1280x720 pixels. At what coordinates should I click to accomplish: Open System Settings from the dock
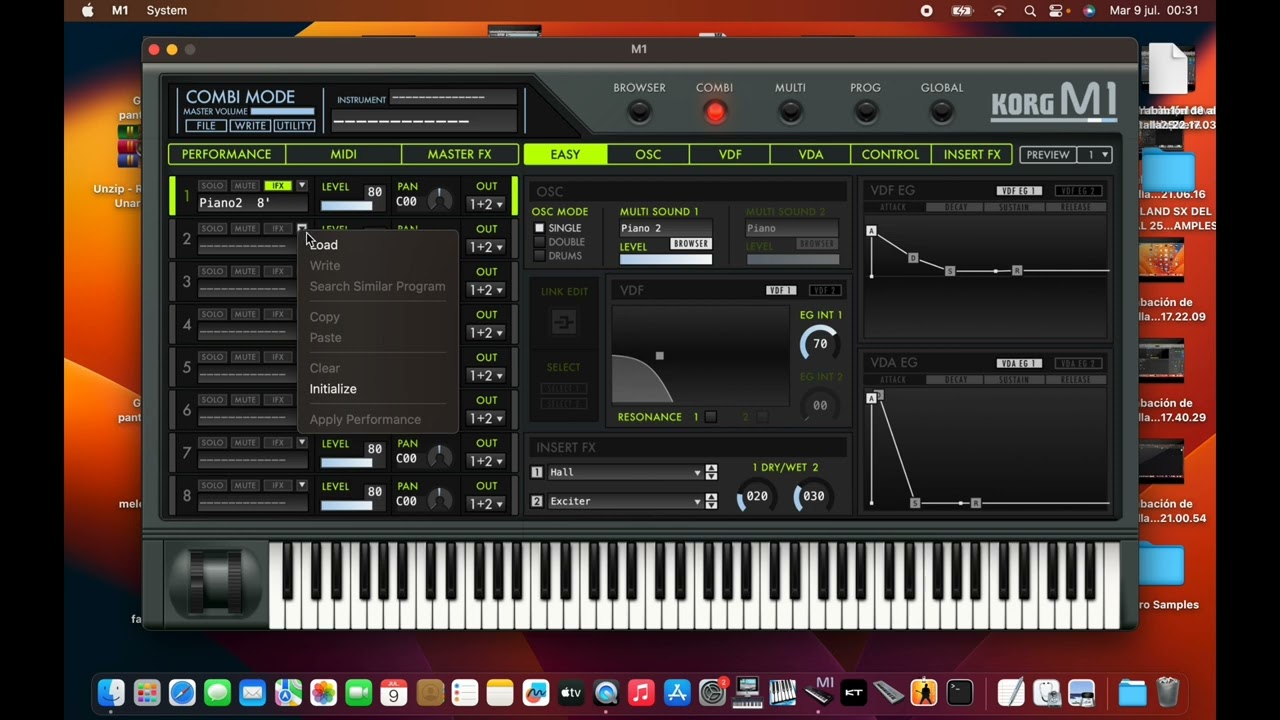pos(712,692)
